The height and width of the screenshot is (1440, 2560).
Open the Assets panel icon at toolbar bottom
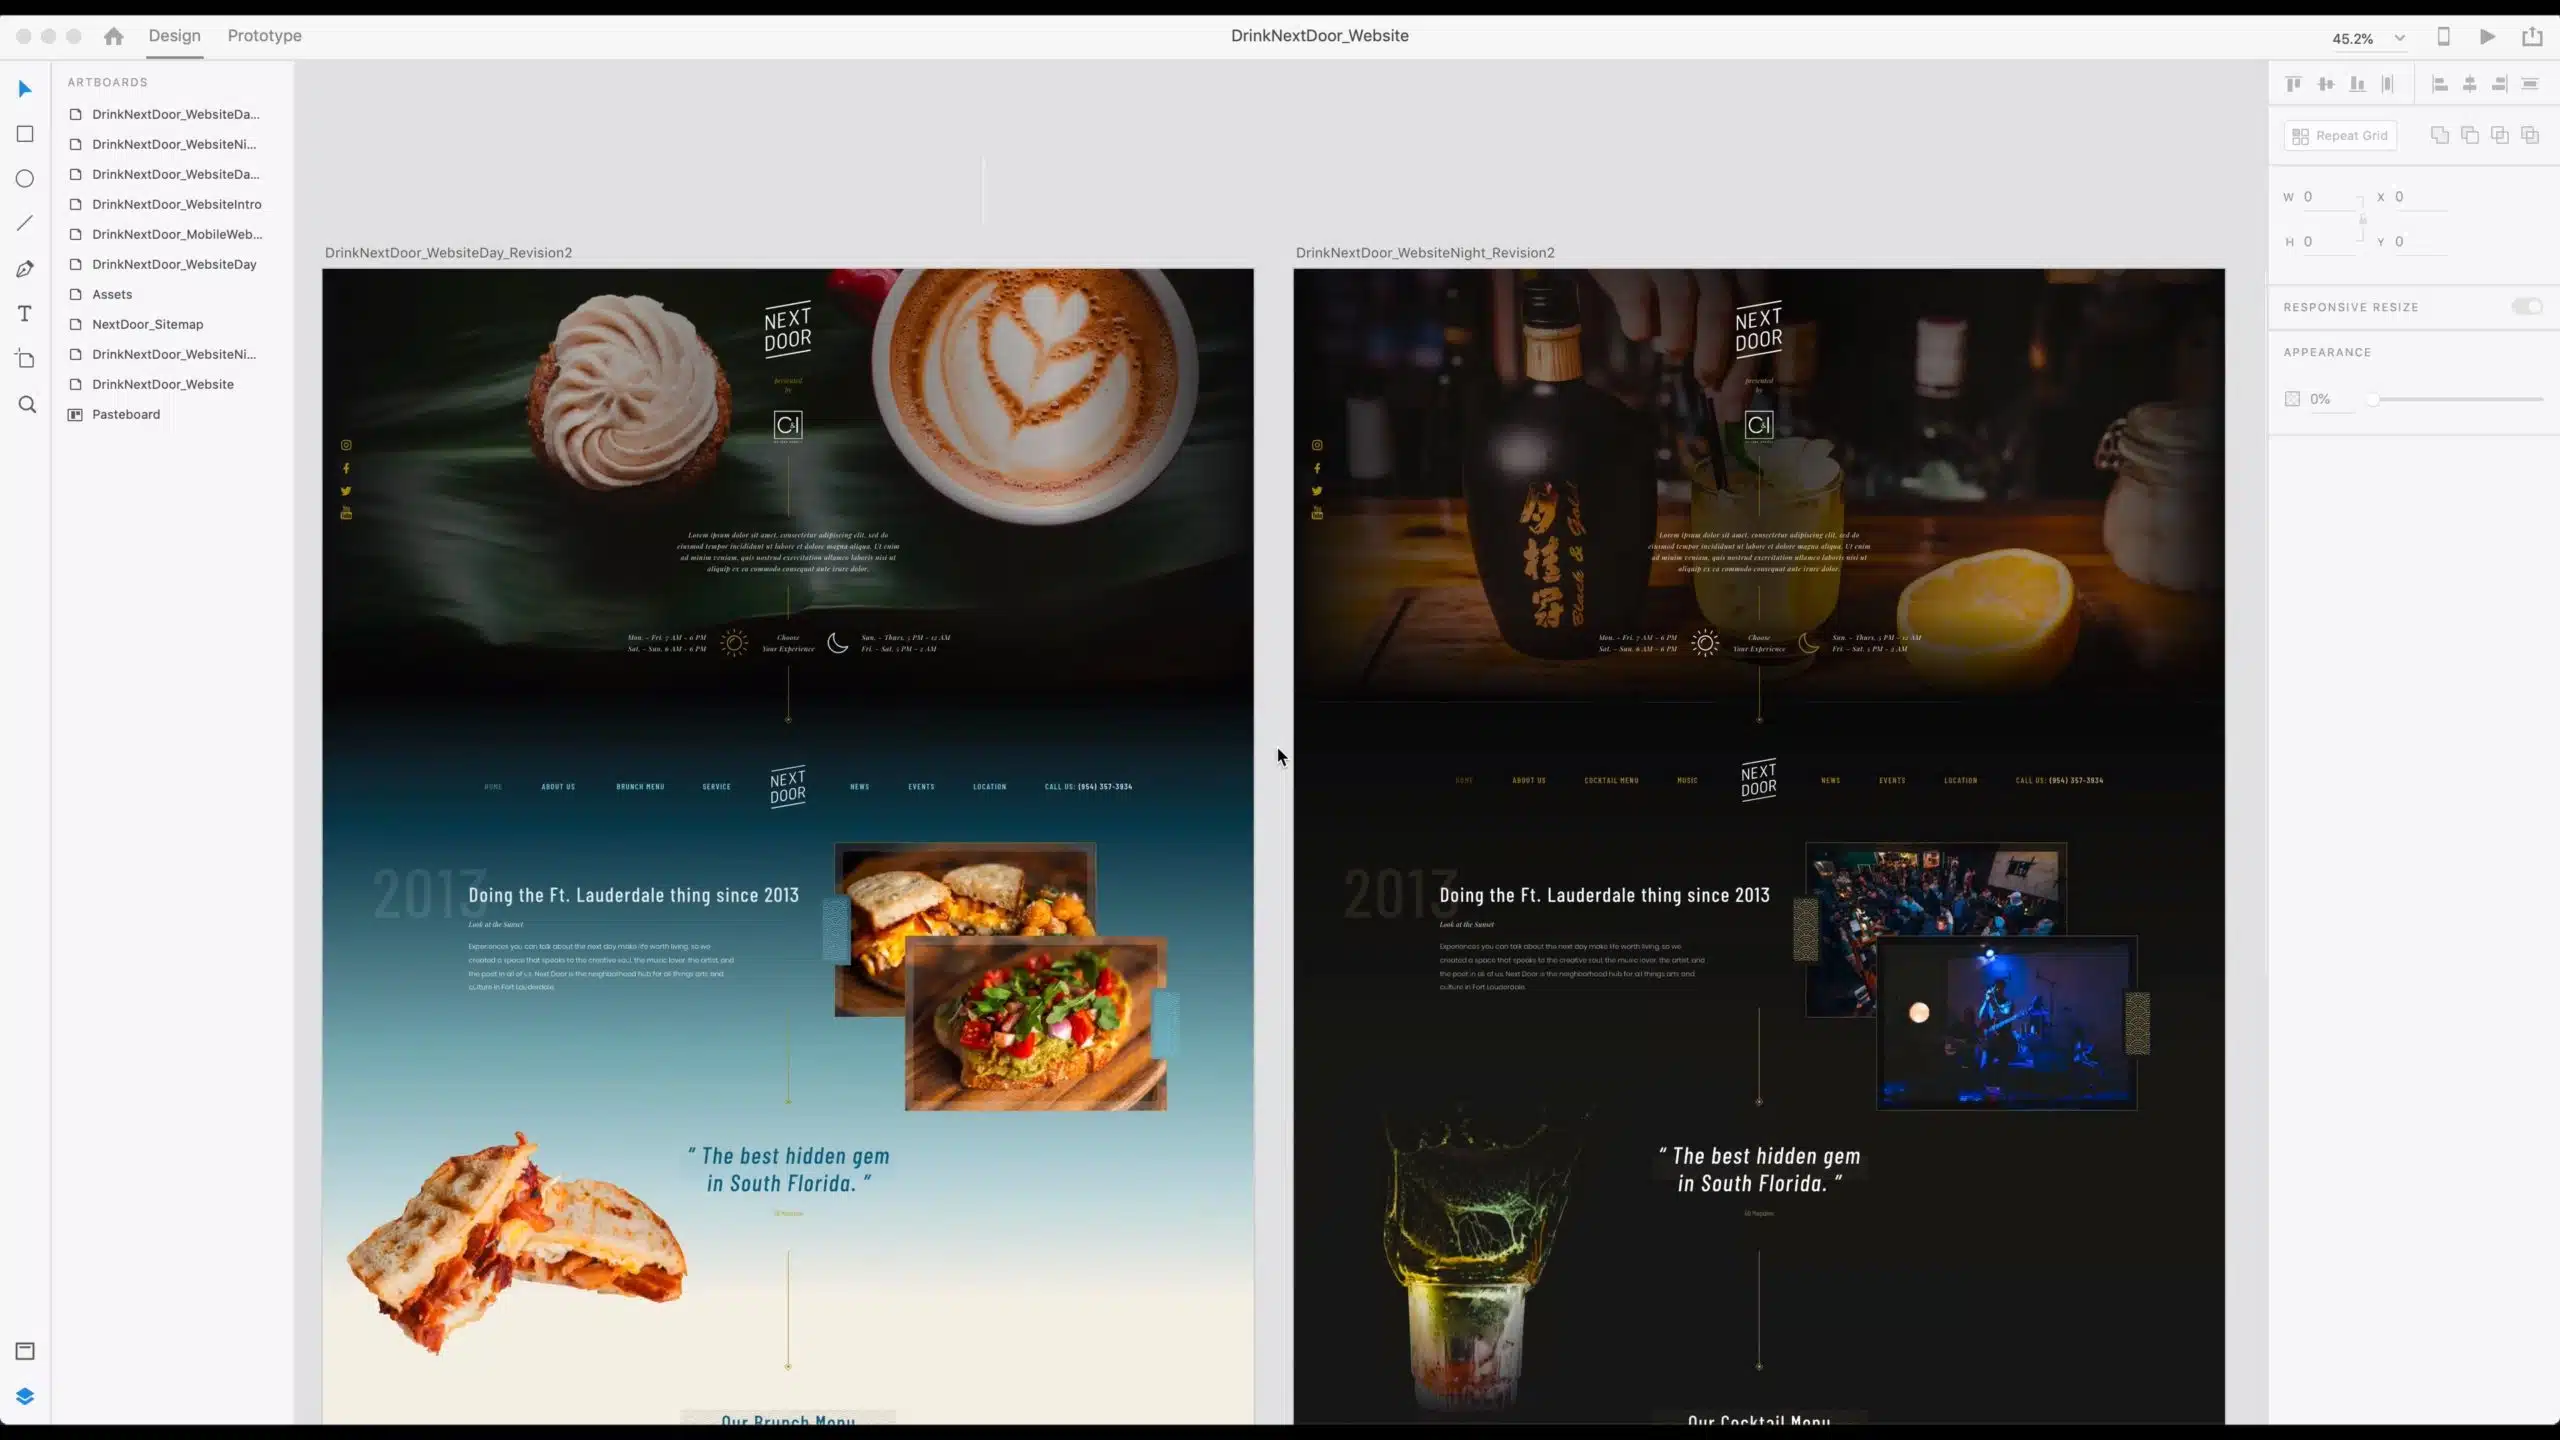point(25,1351)
